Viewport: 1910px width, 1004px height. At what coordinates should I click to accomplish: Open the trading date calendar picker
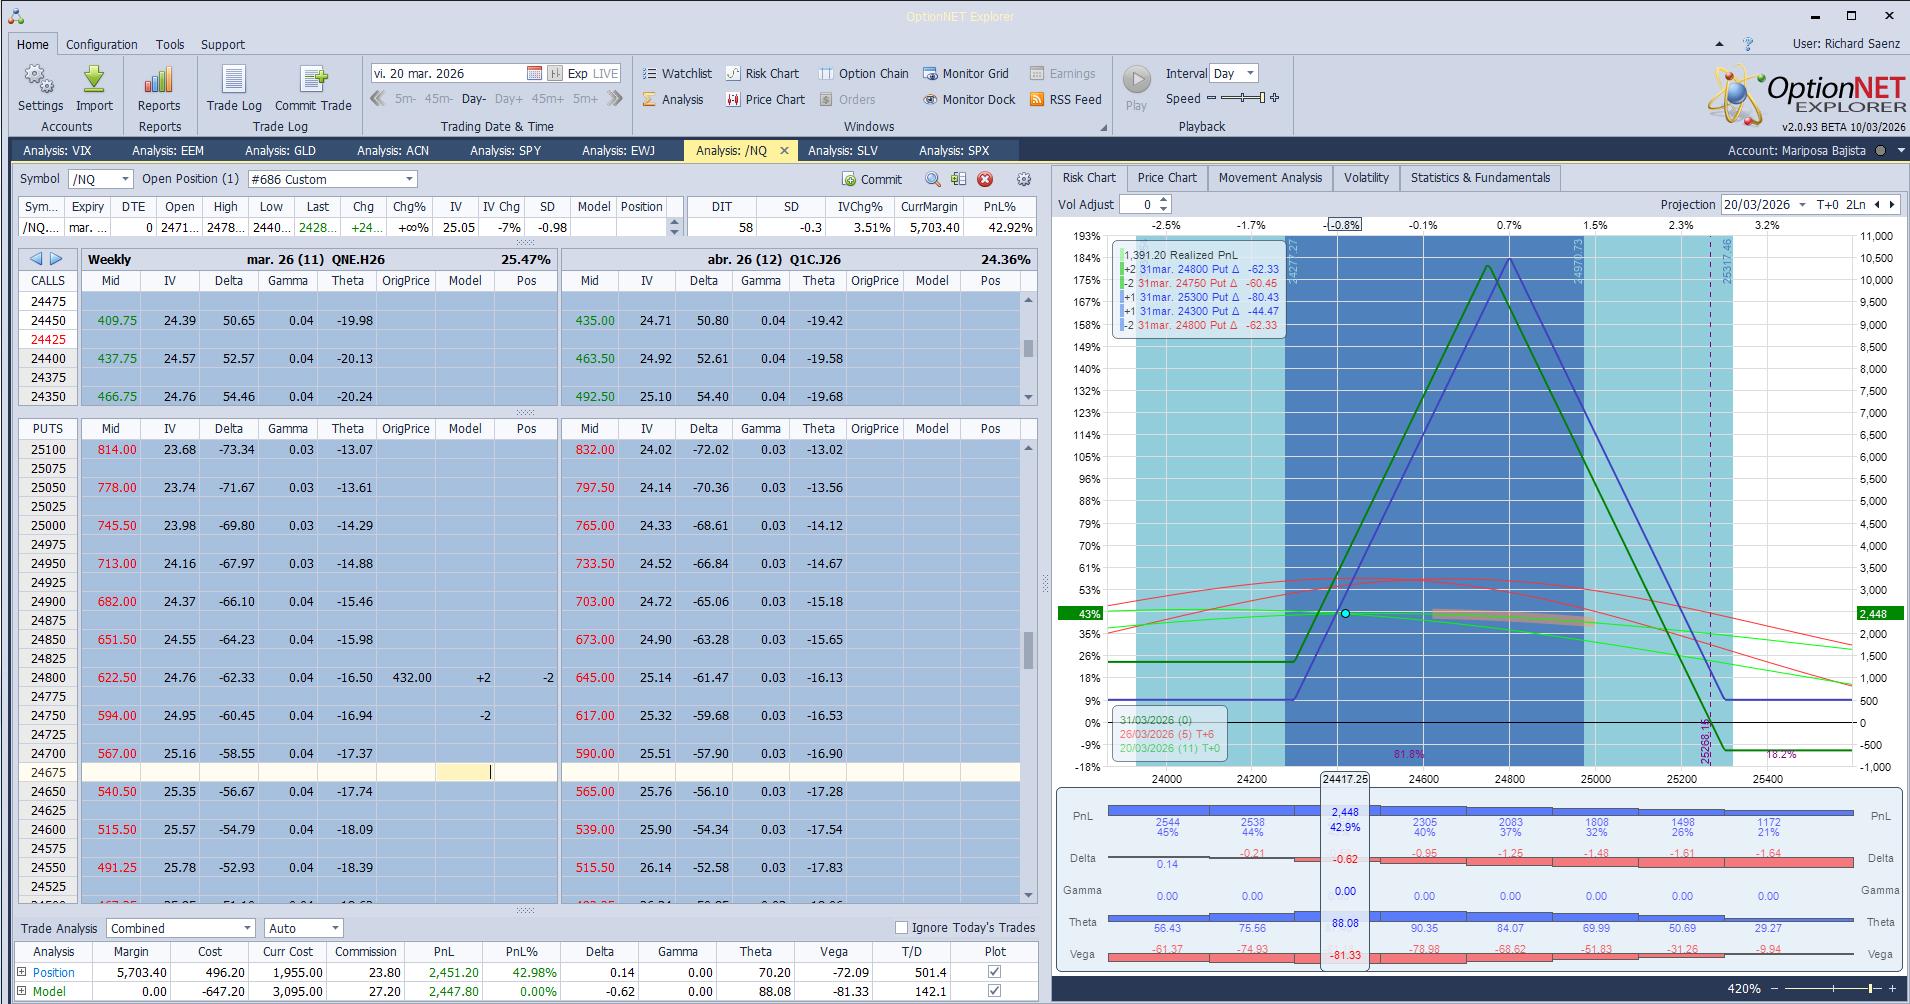coord(534,73)
